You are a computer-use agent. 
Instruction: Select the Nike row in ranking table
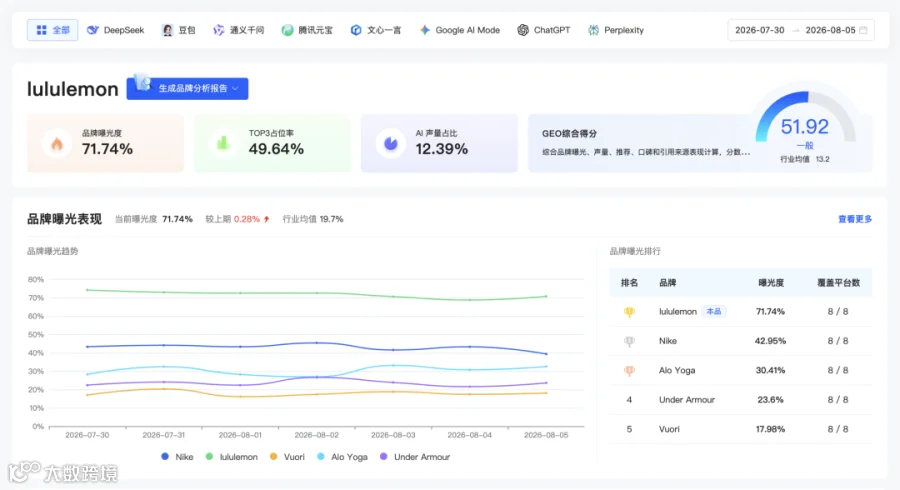[740, 341]
